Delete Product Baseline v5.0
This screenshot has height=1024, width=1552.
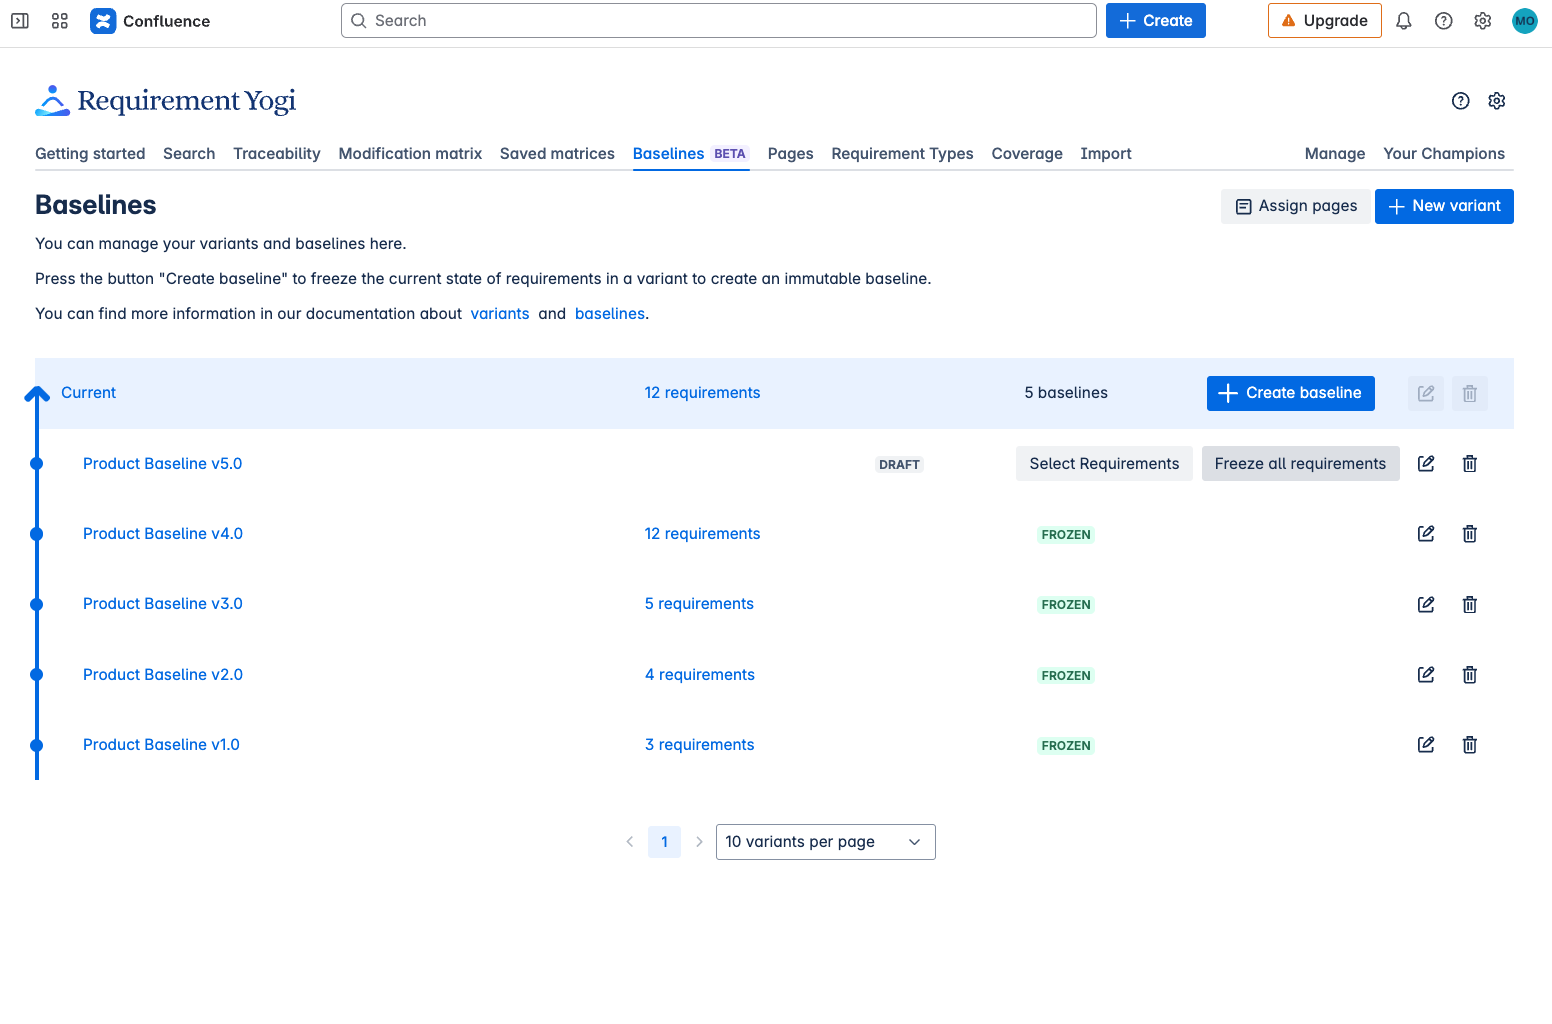click(x=1470, y=464)
